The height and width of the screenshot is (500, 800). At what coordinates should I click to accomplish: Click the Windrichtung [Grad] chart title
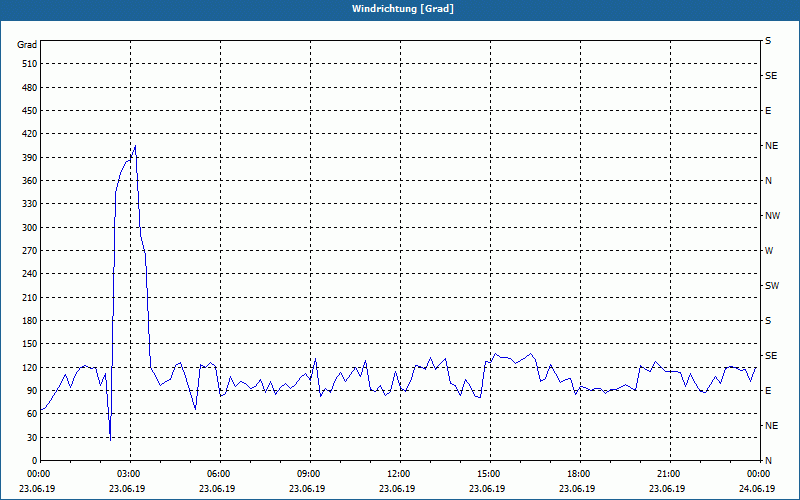point(403,9)
